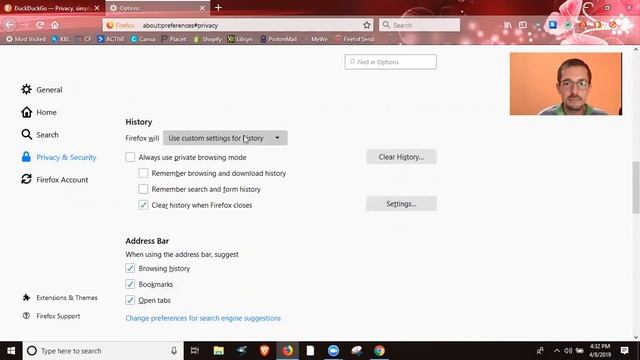640x360 pixels.
Task: Click the Cortana microphone icon
Action: click(174, 351)
